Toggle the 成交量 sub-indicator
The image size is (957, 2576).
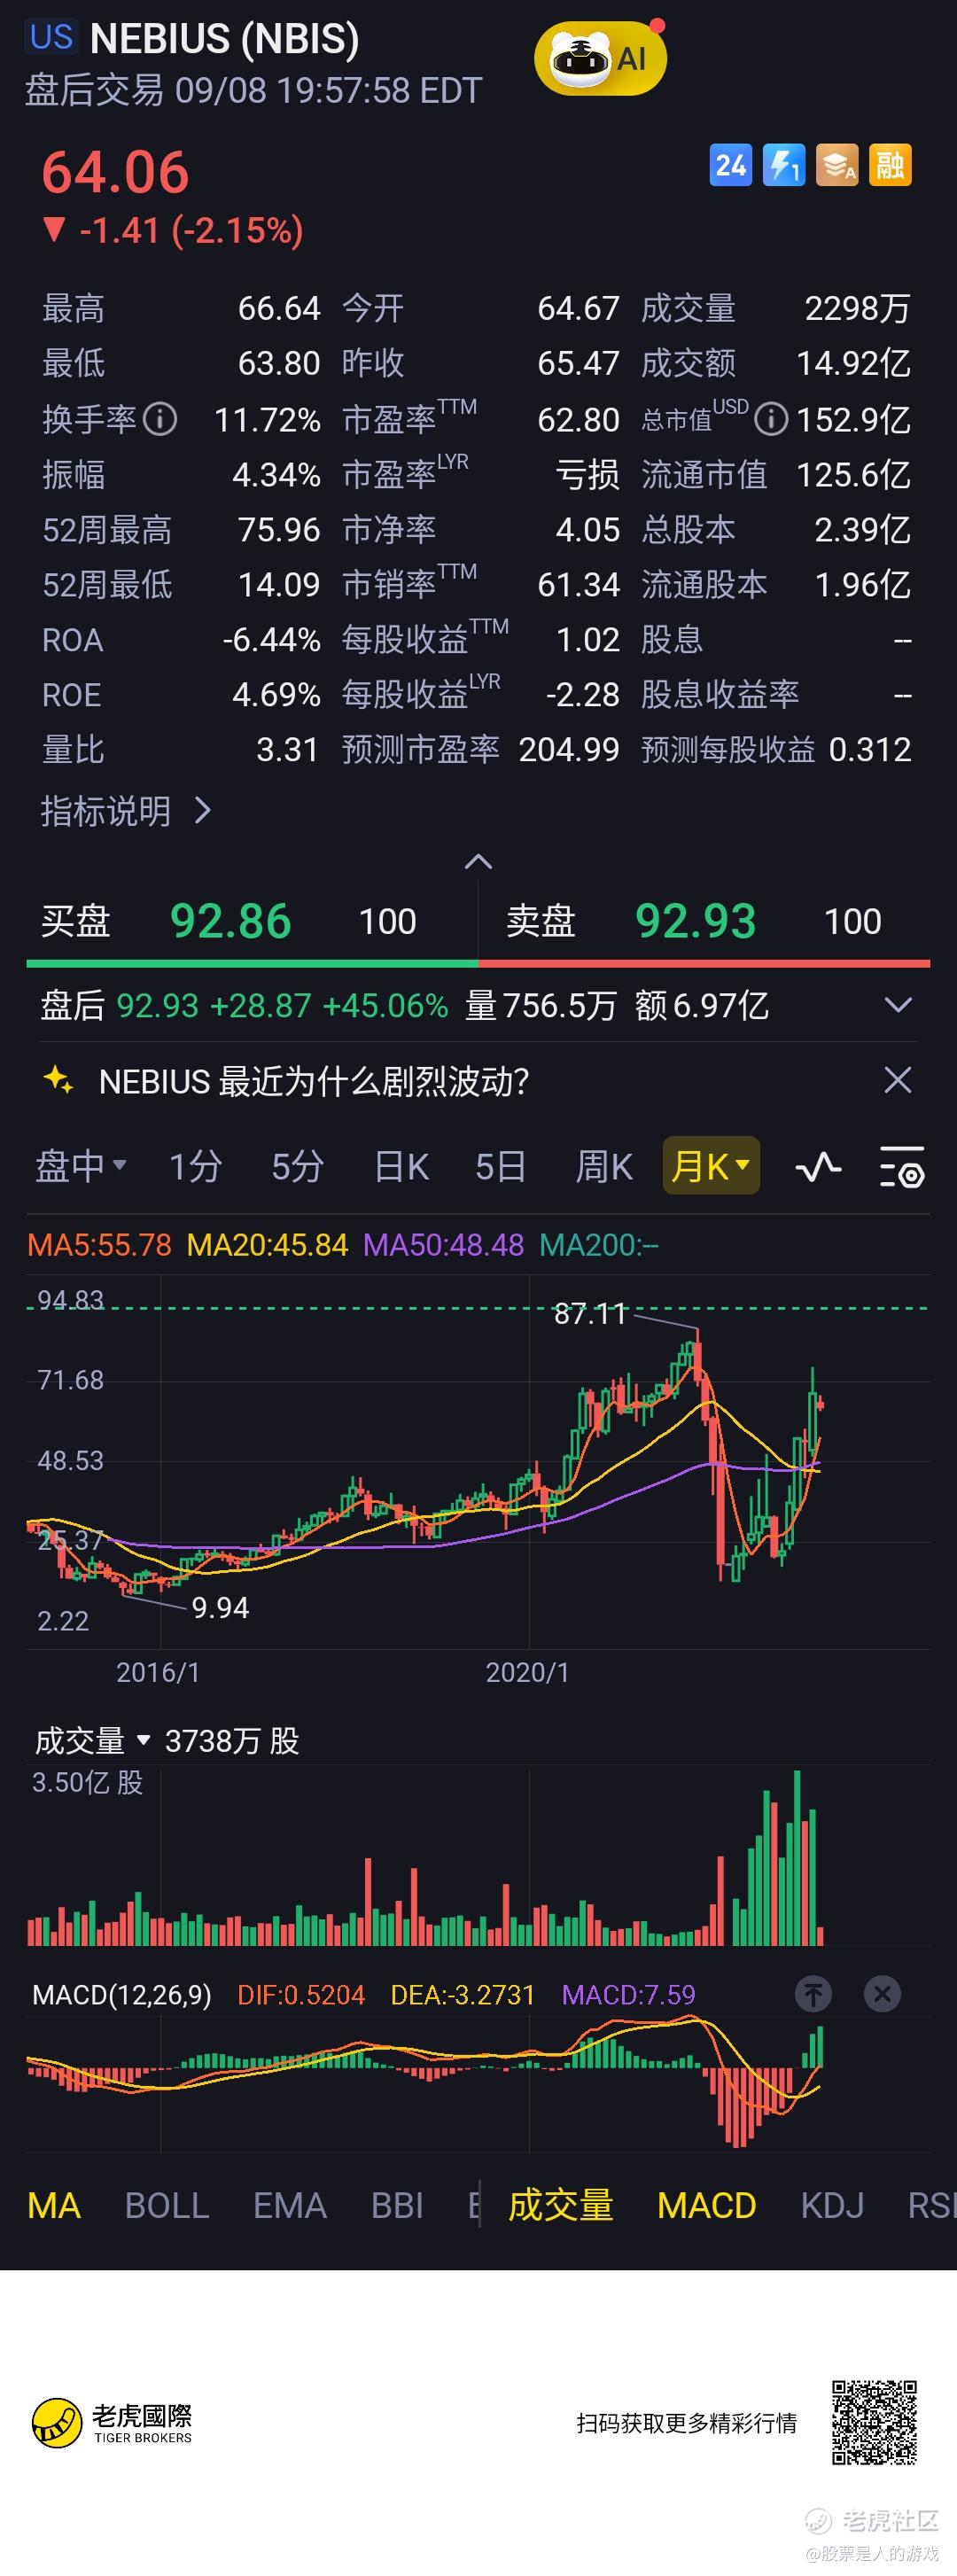560,2205
